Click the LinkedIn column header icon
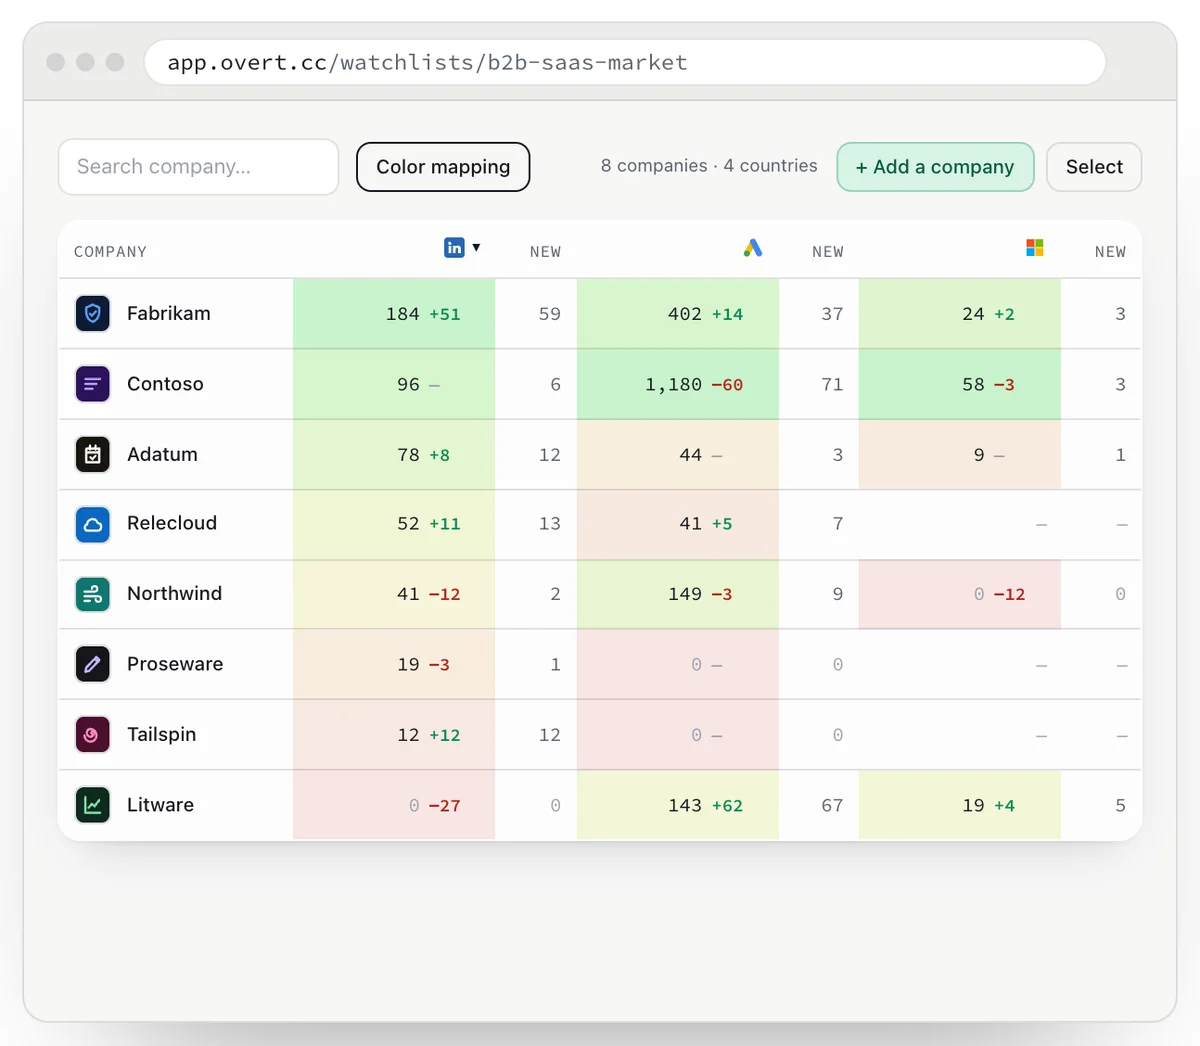The width and height of the screenshot is (1200, 1046). coord(454,247)
